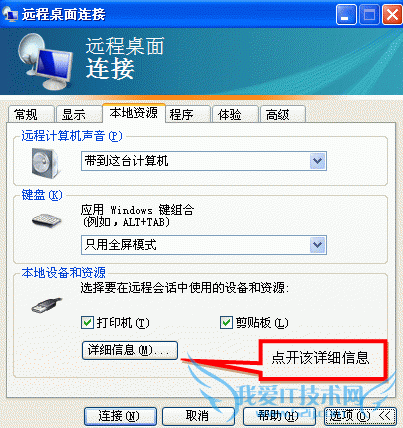This screenshot has width=403, height=428.
Task: Toggle the 打印机 (T) checkbox
Action: point(87,323)
